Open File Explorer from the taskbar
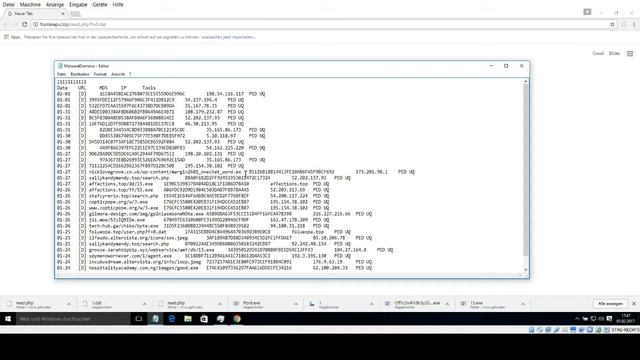 pyautogui.click(x=188, y=319)
